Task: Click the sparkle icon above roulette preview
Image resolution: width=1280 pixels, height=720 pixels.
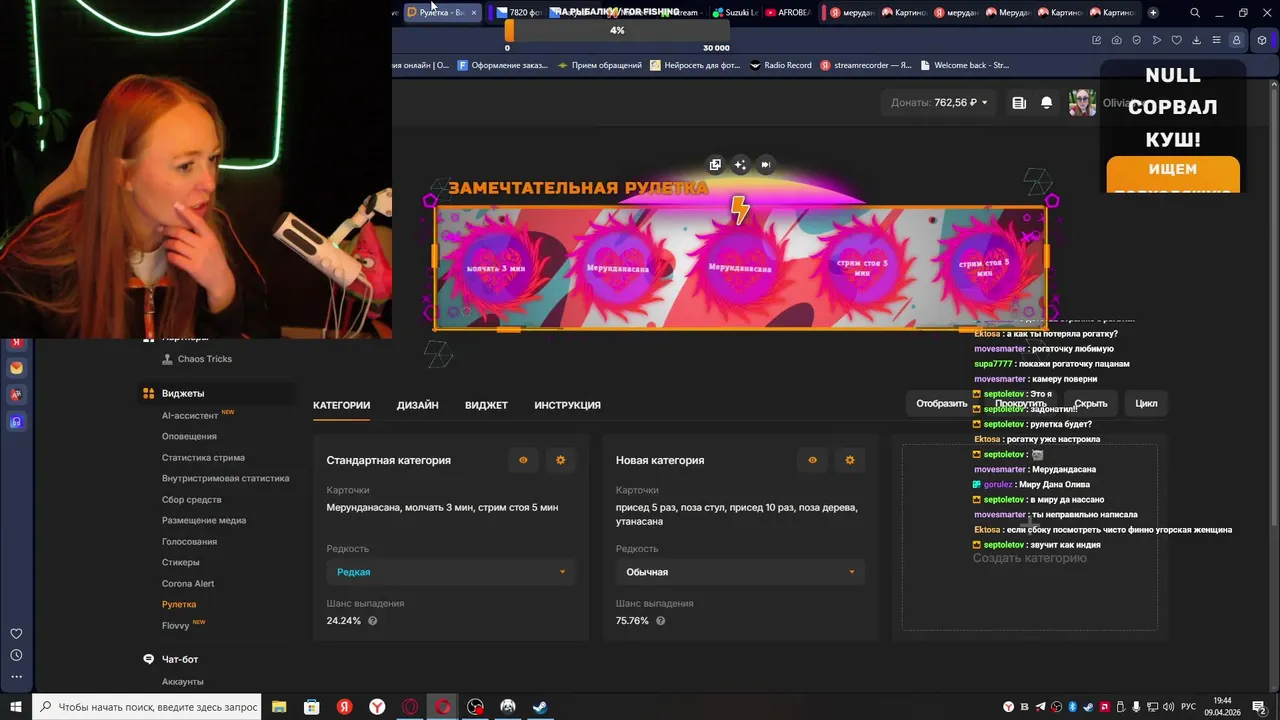Action: (740, 165)
